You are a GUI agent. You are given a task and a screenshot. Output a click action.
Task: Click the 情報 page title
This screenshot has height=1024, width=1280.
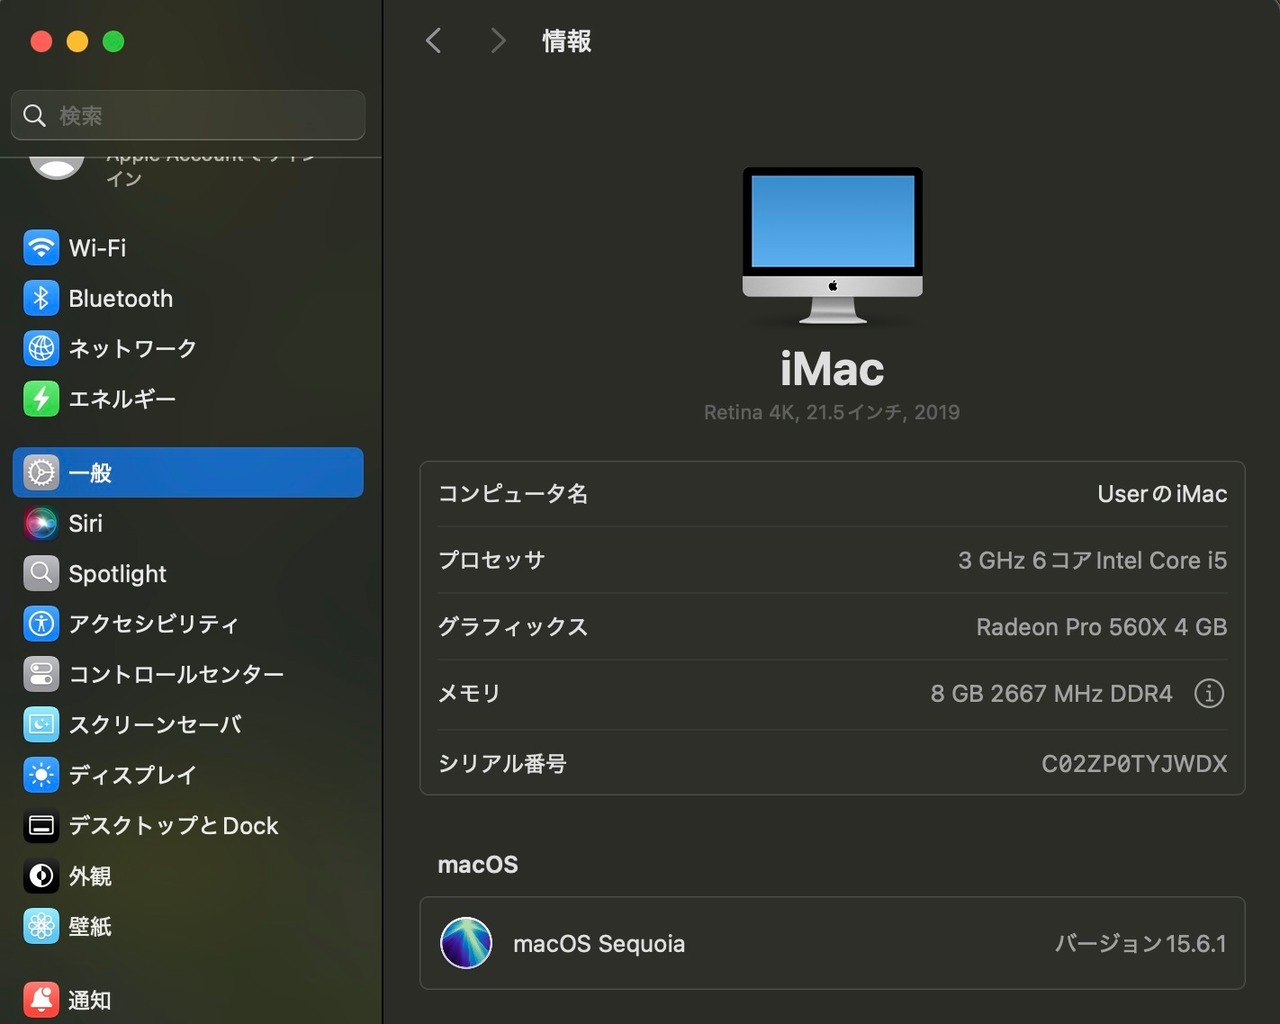pos(567,41)
